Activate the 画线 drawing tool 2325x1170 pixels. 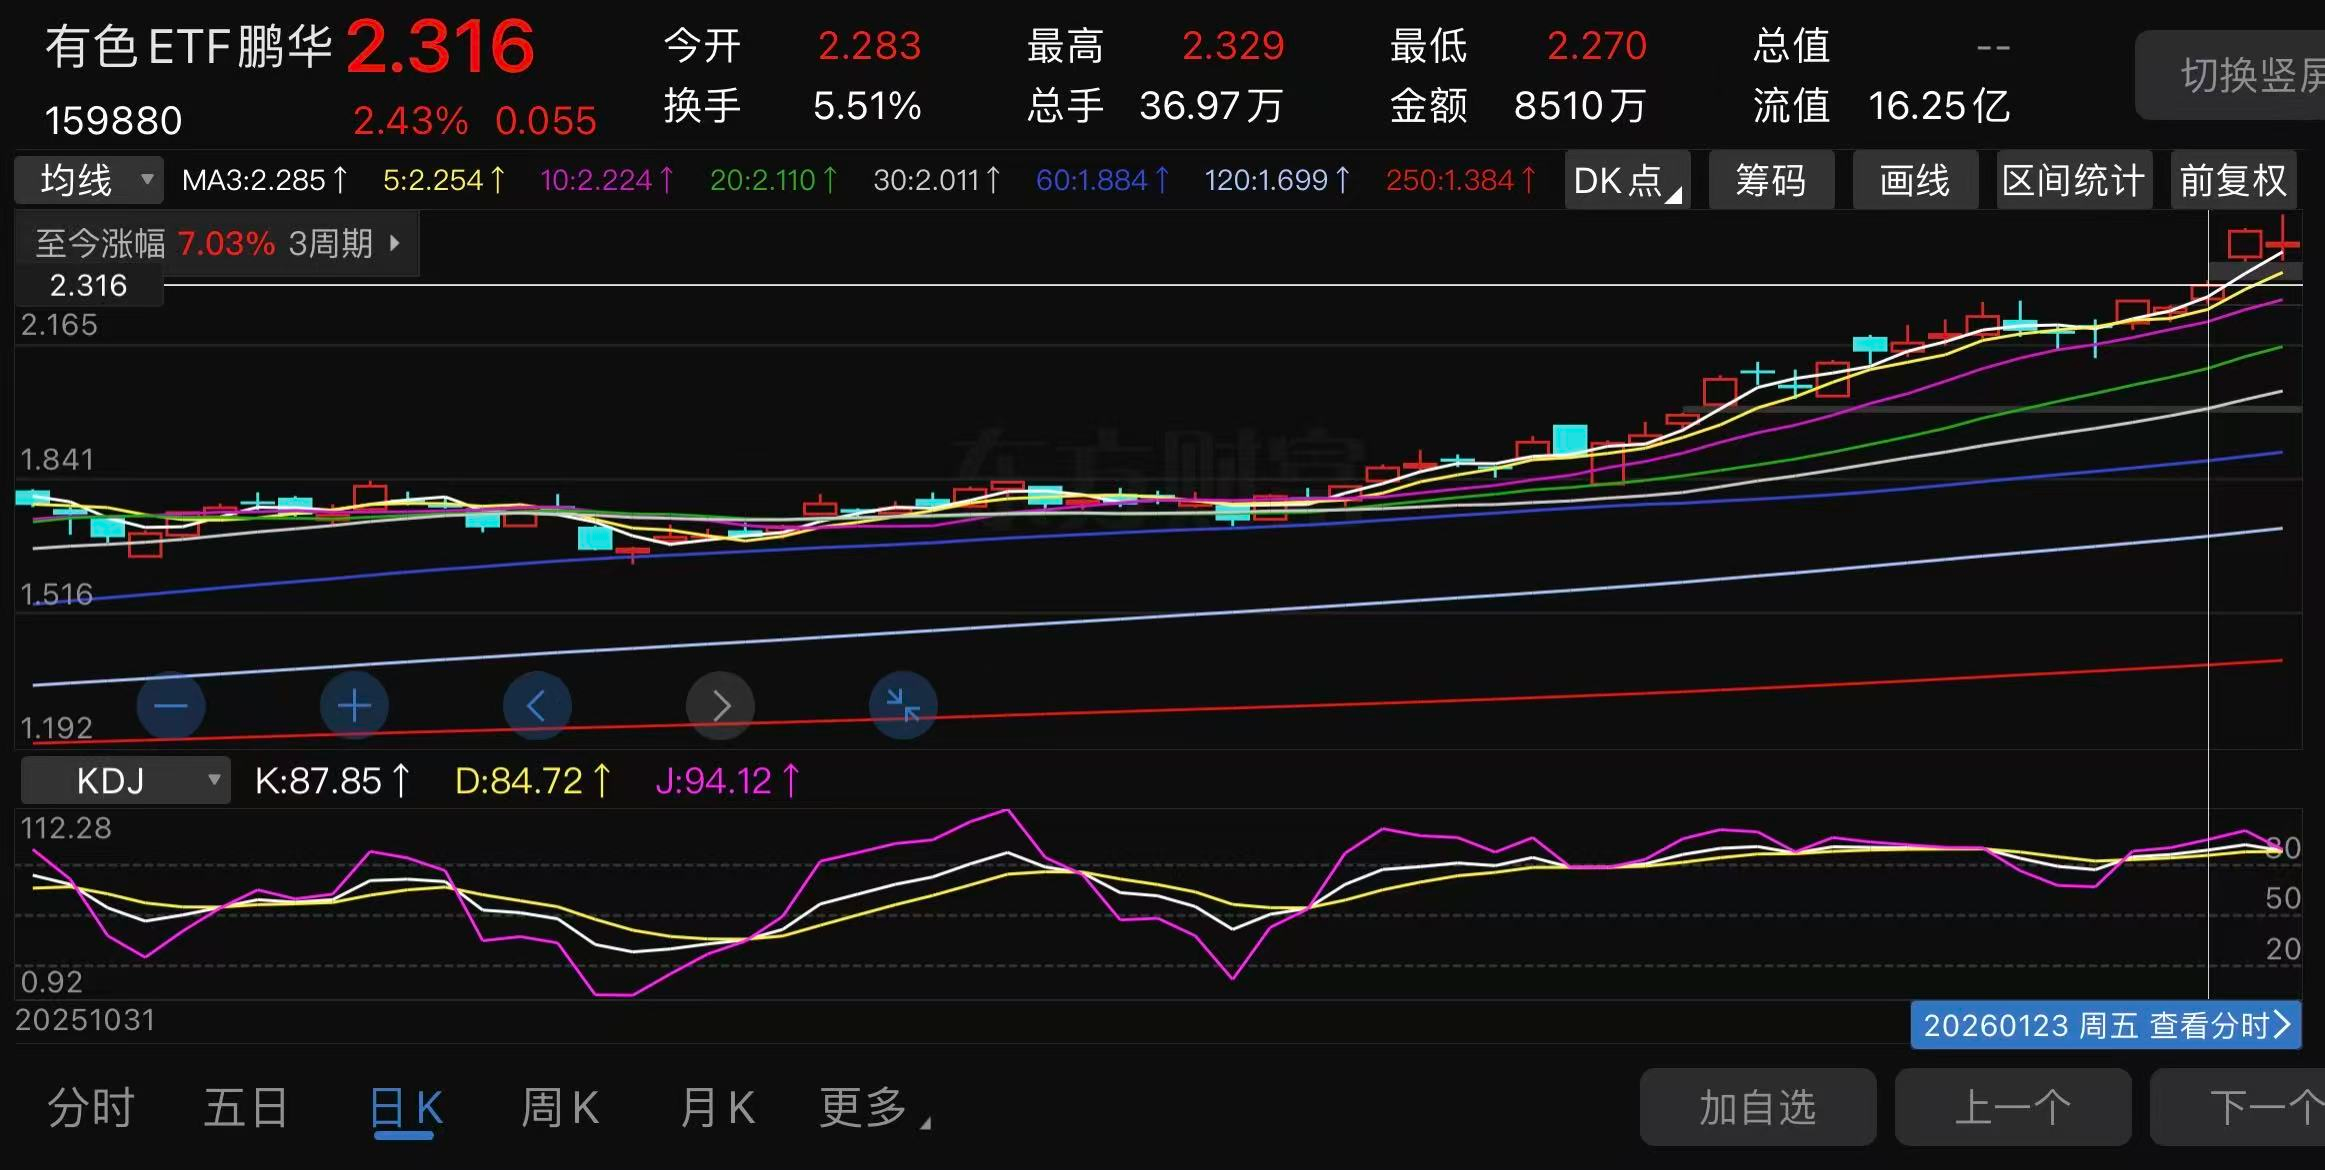1914,181
